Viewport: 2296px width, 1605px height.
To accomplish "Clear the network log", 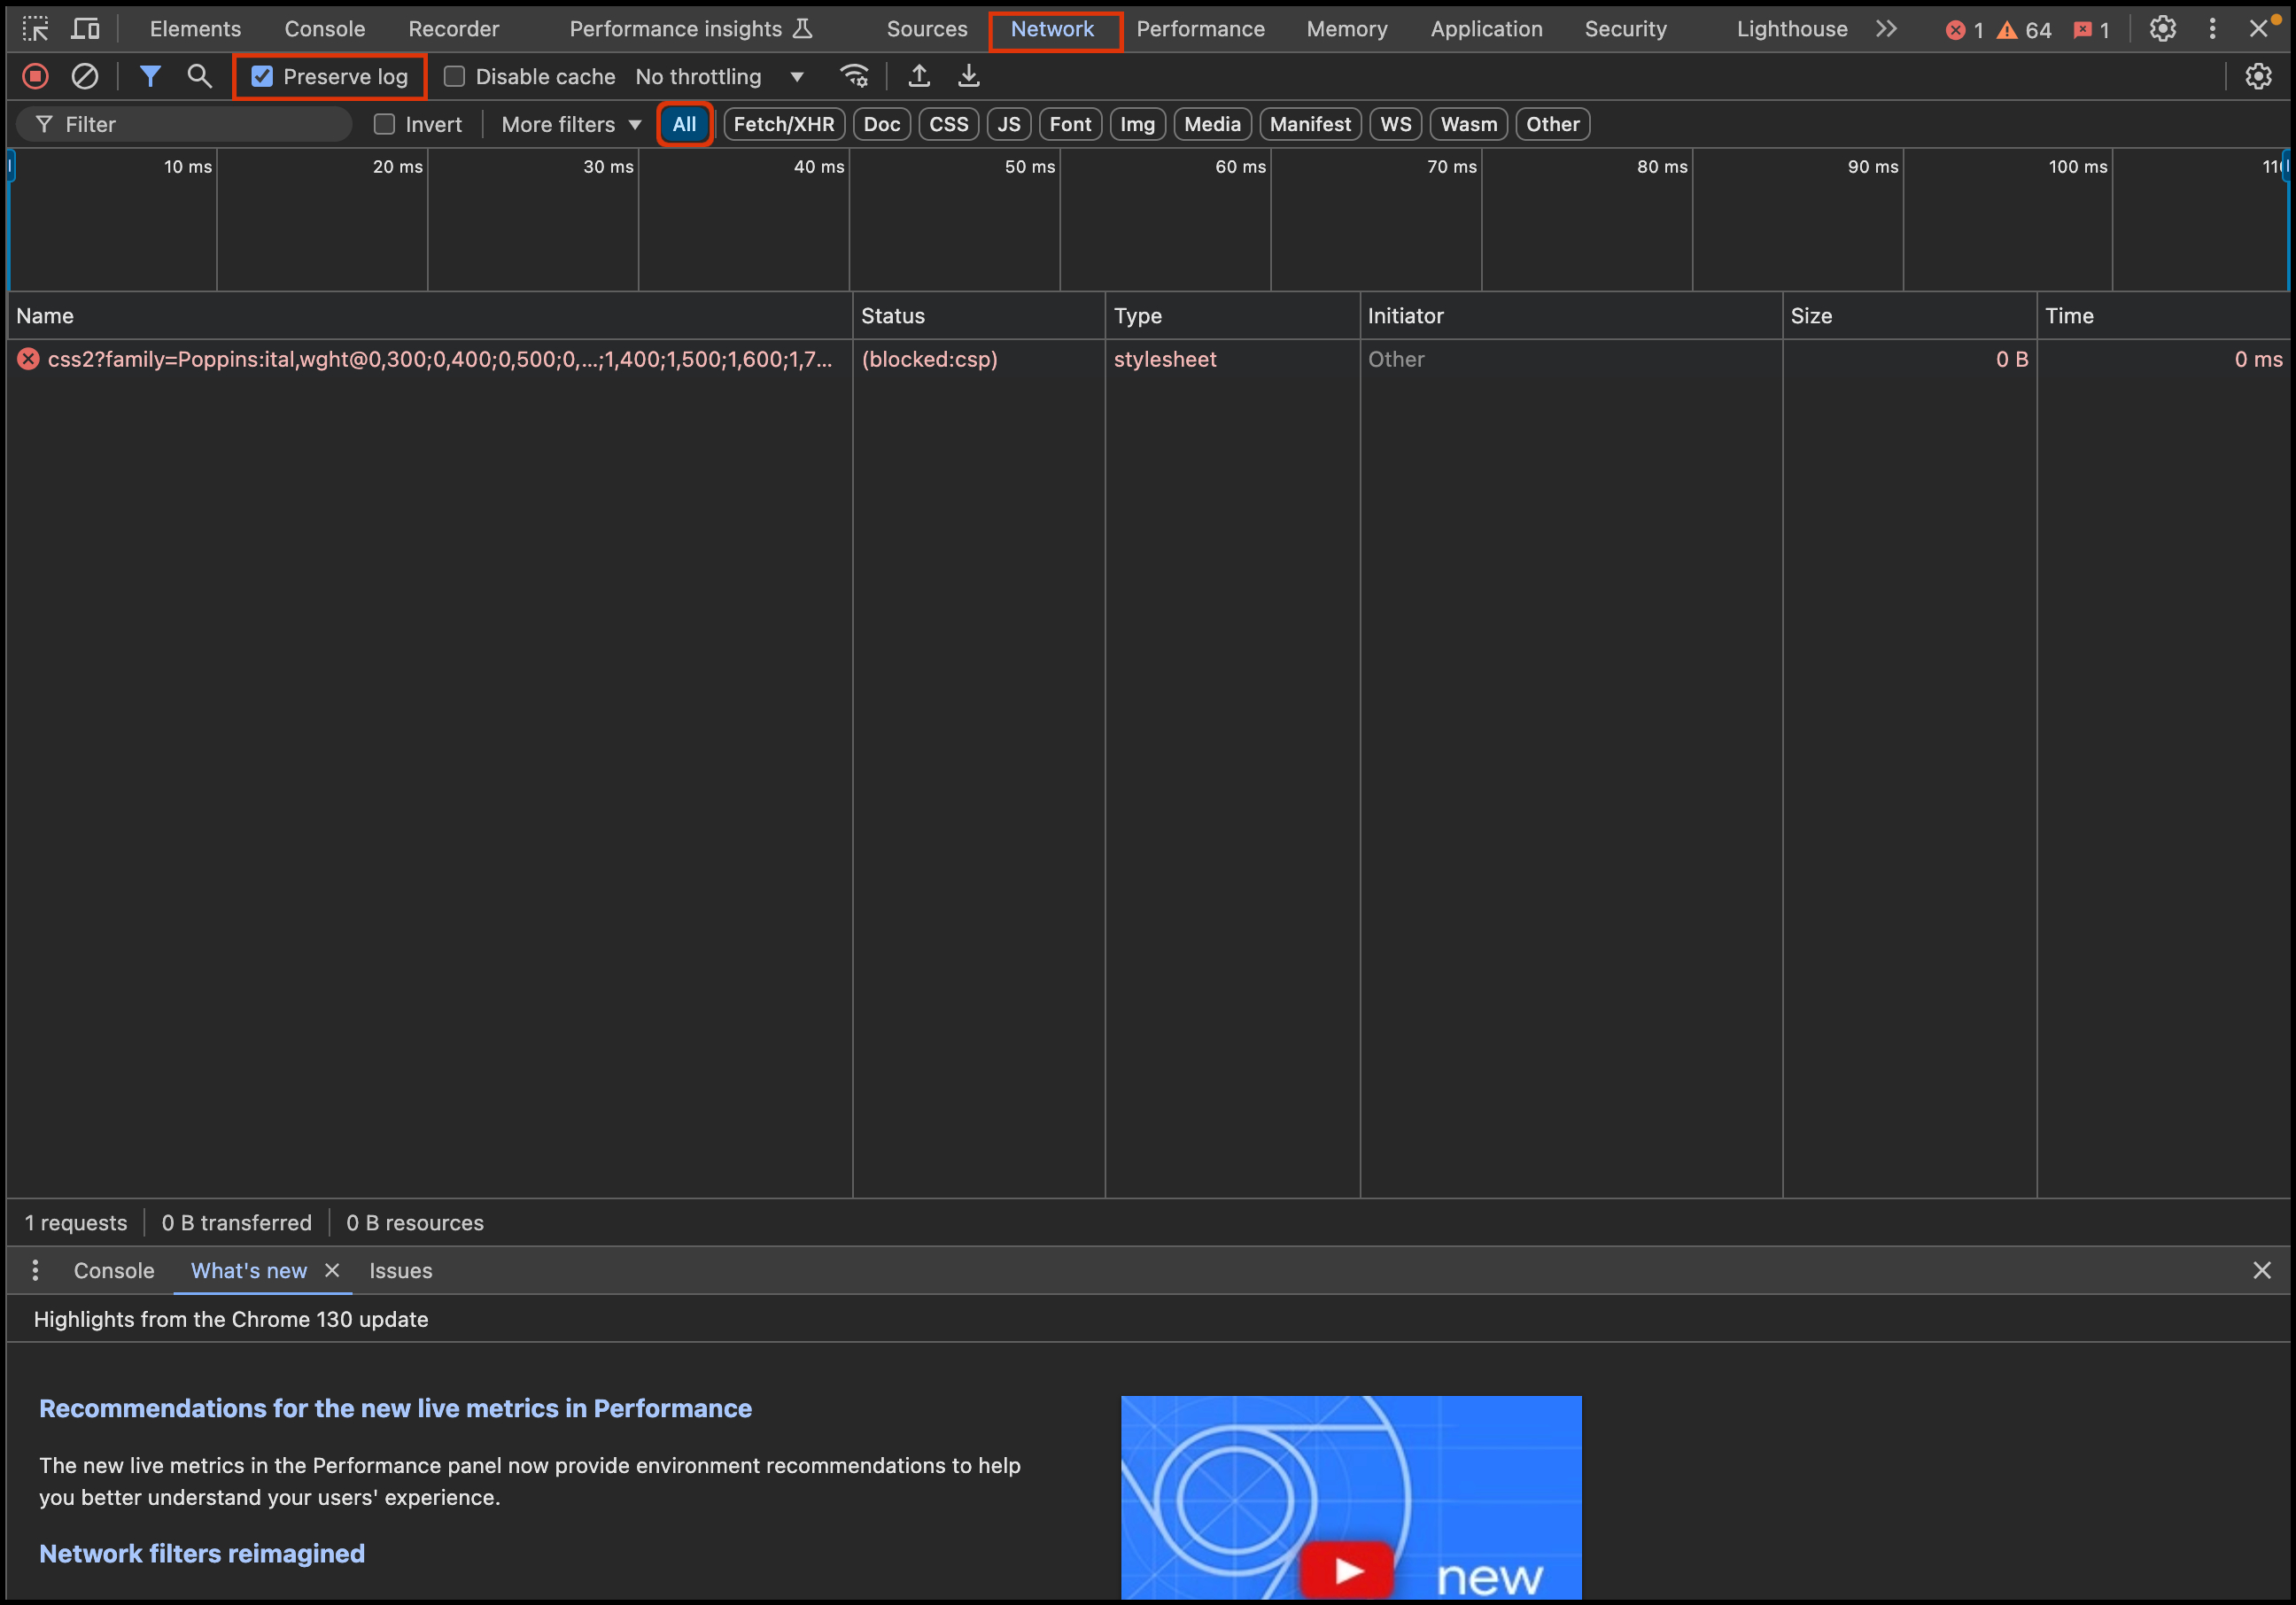I will click(x=85, y=76).
